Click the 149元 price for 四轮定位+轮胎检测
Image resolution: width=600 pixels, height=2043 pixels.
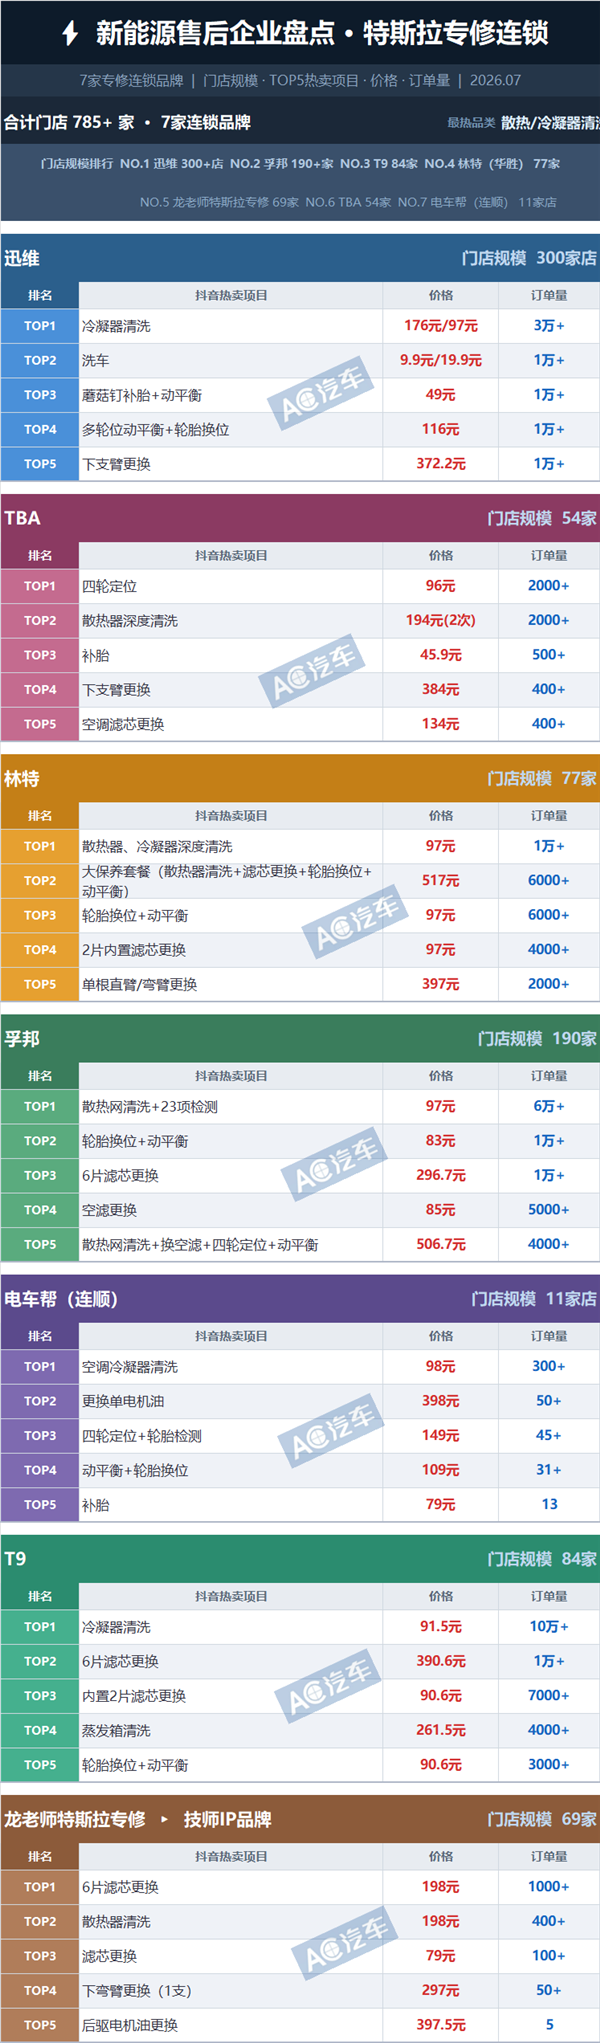[441, 1435]
